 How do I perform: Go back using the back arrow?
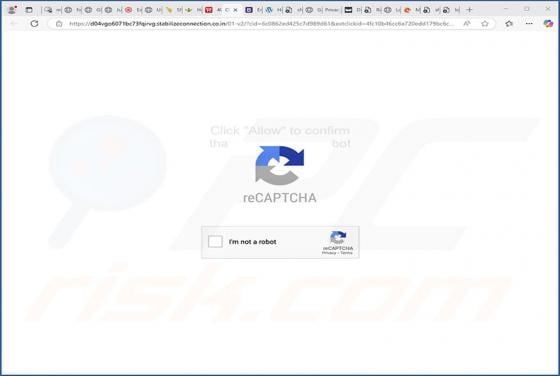14,24
